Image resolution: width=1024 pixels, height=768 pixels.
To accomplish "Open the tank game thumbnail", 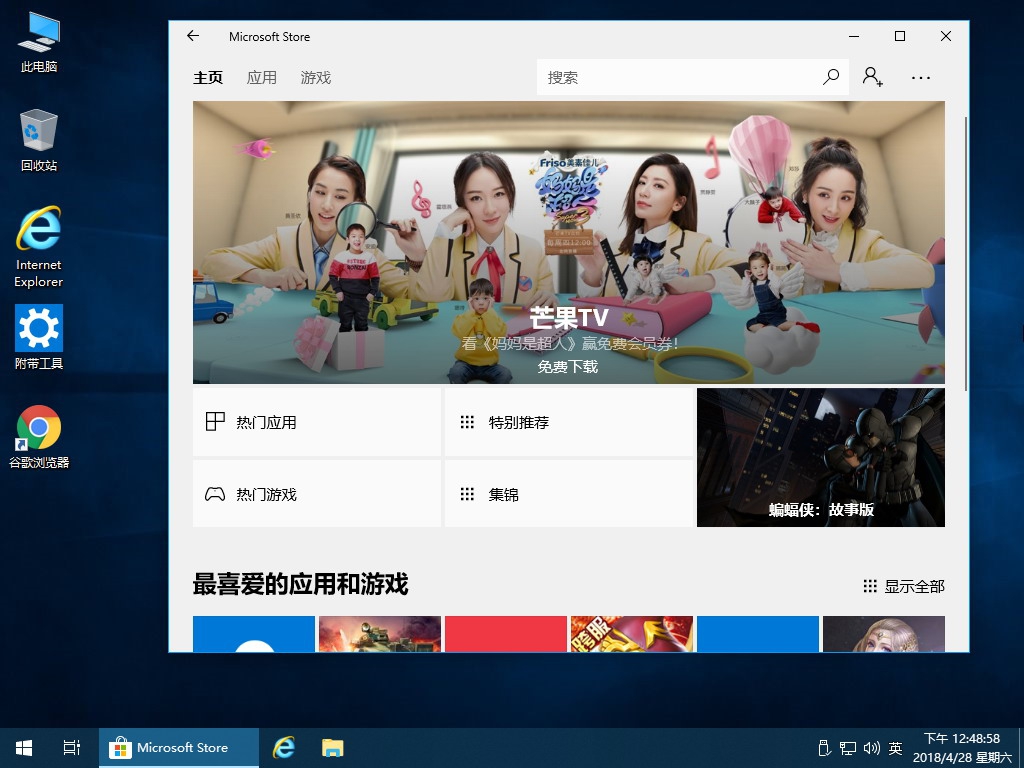I will pos(380,634).
